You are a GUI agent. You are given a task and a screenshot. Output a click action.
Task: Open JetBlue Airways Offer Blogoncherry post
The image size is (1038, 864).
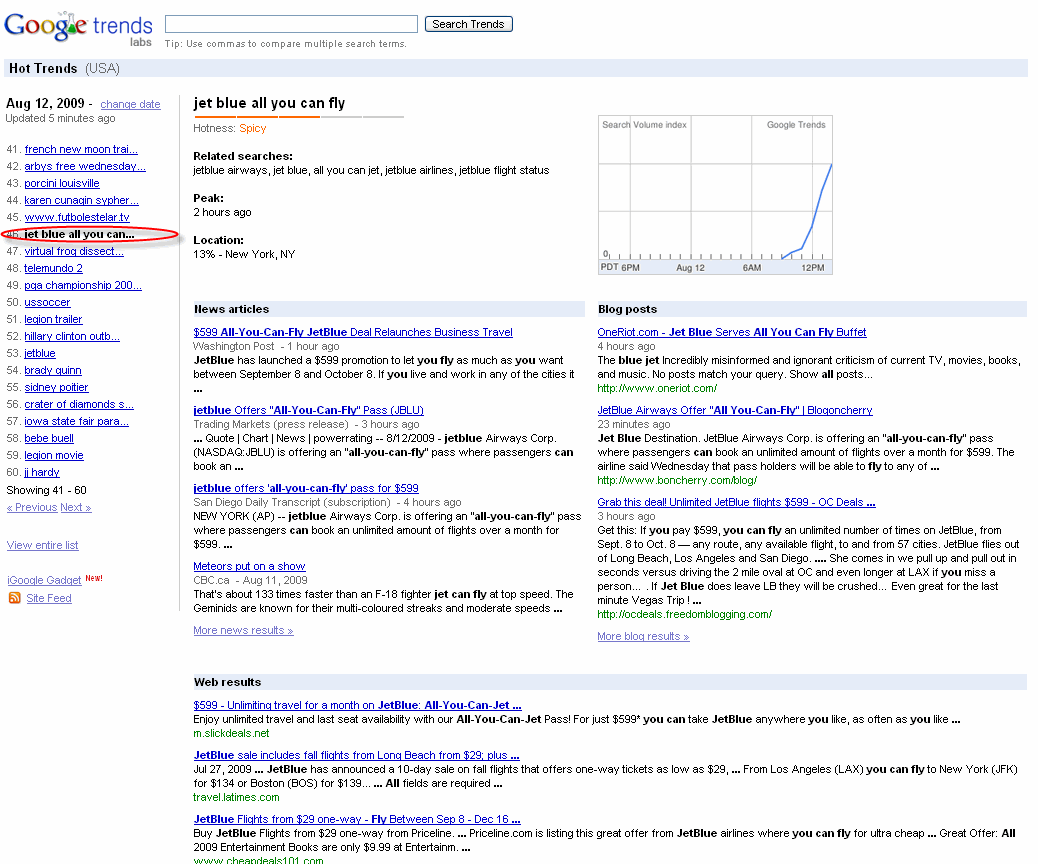click(x=735, y=410)
